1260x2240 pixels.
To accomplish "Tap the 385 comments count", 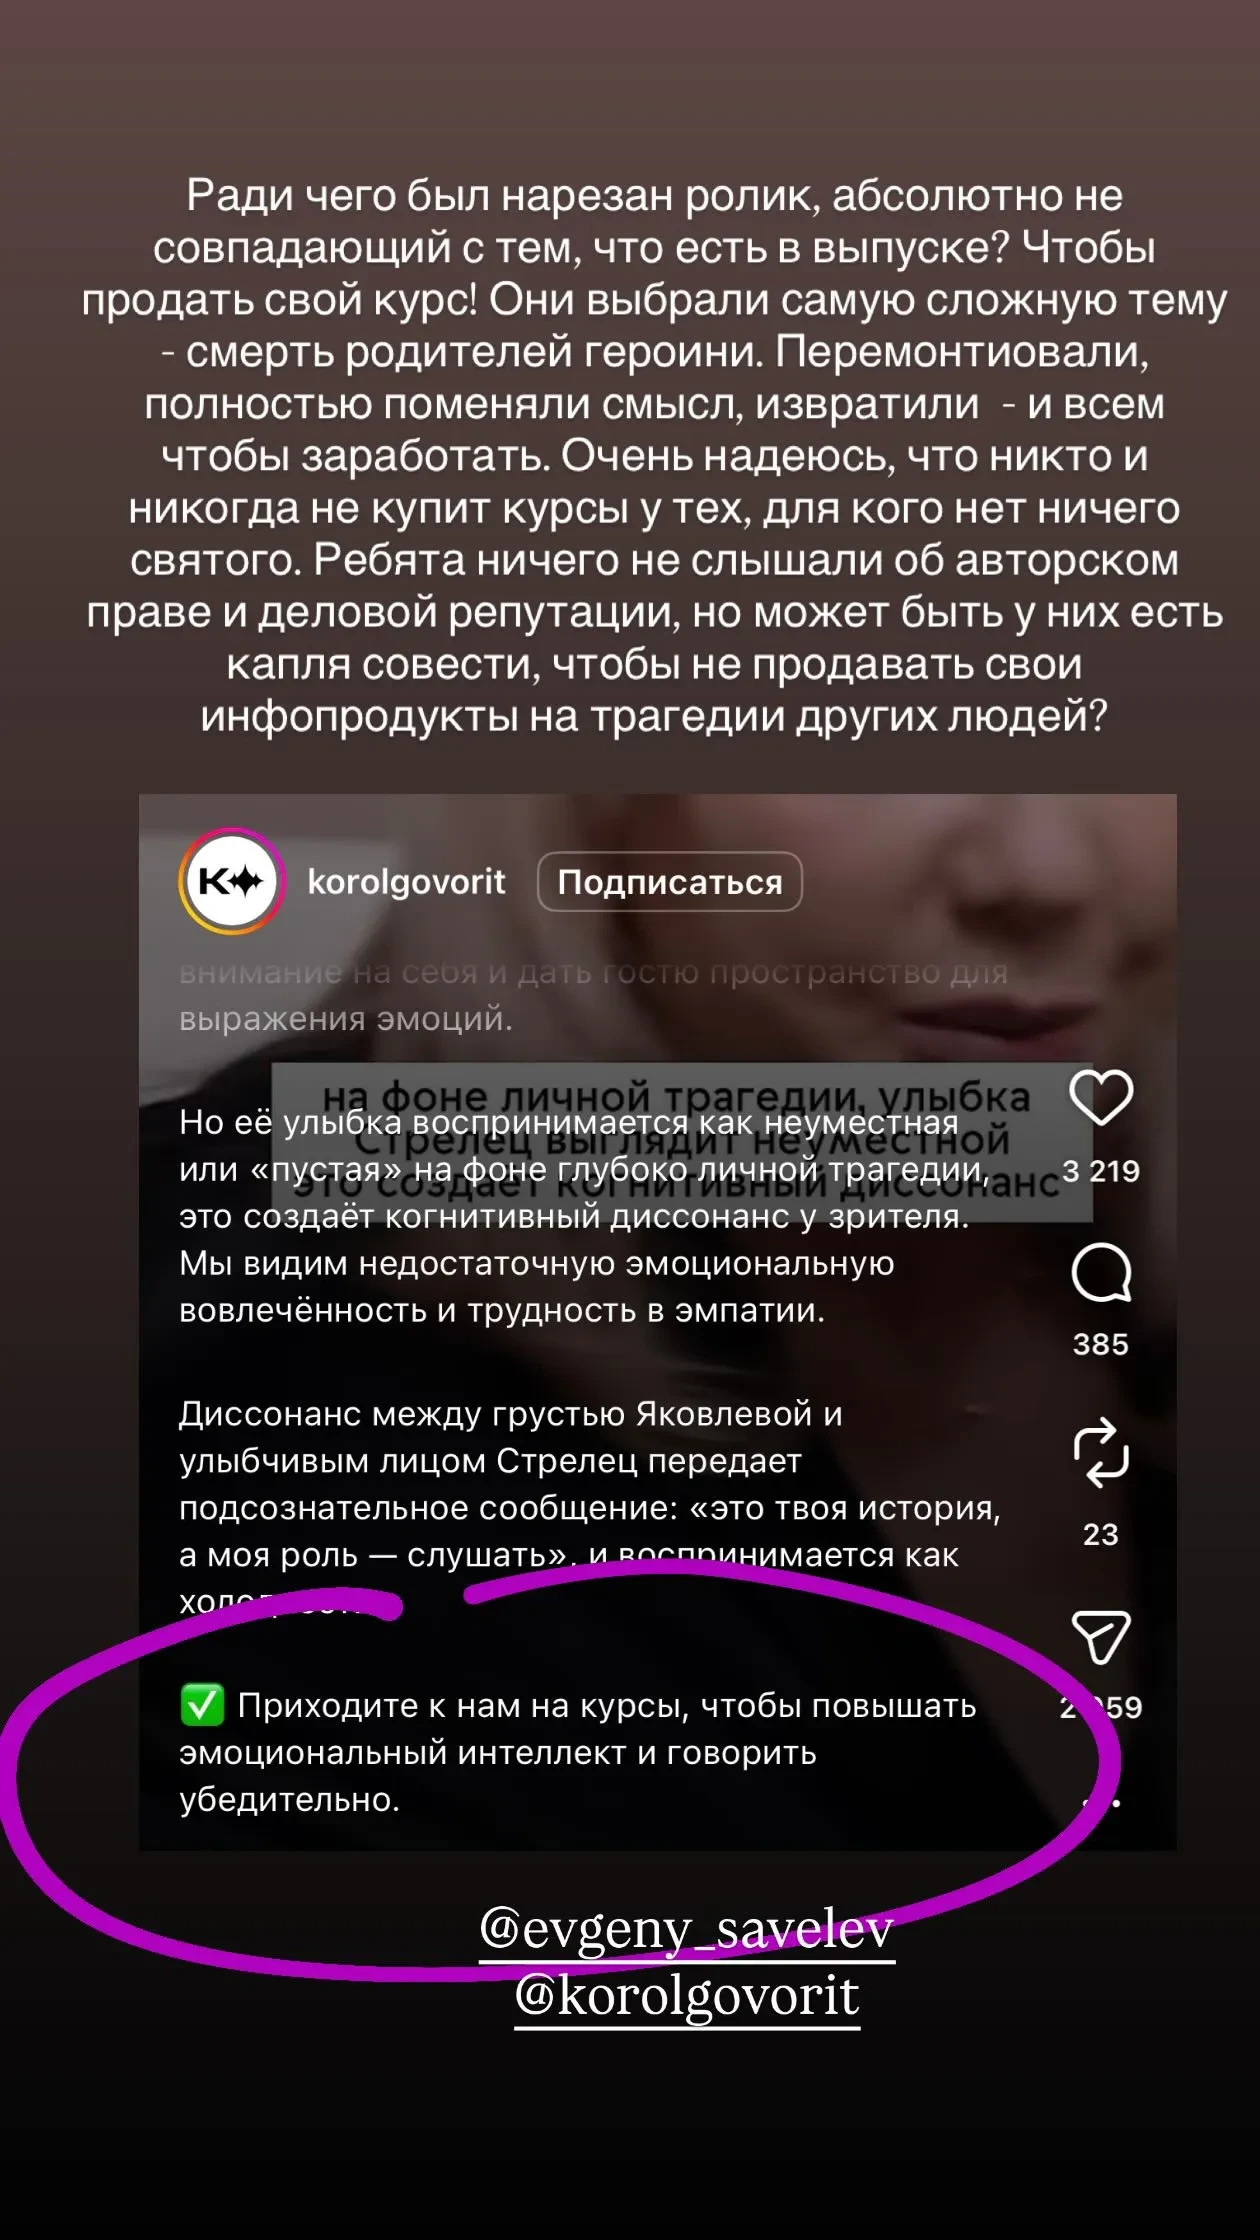I will 1100,1344.
